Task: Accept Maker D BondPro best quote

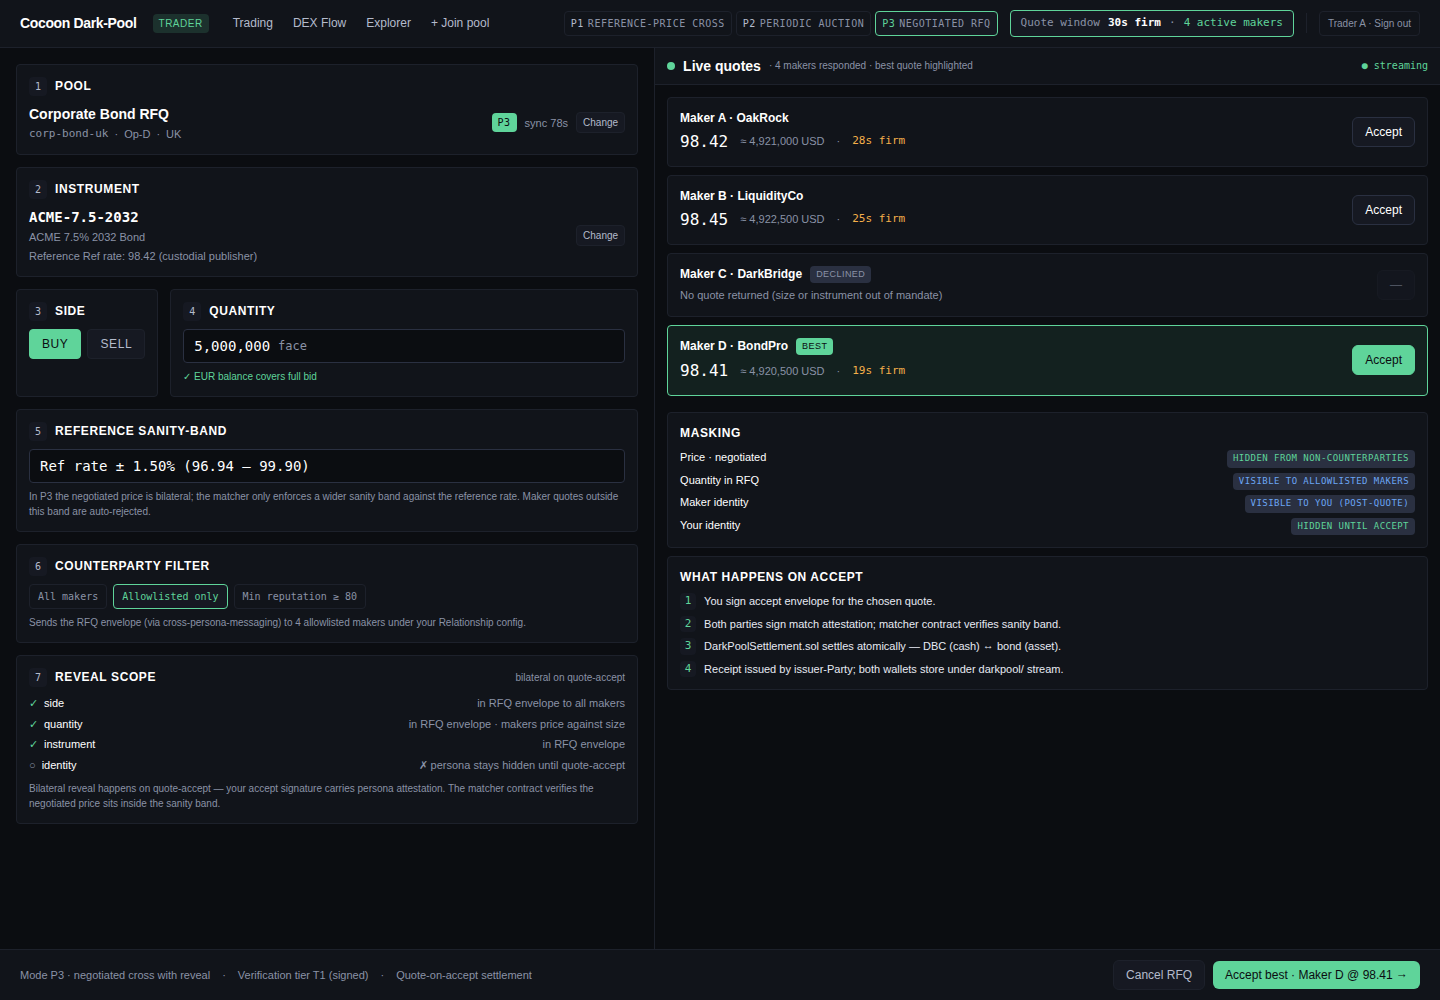Action: pyautogui.click(x=1383, y=360)
